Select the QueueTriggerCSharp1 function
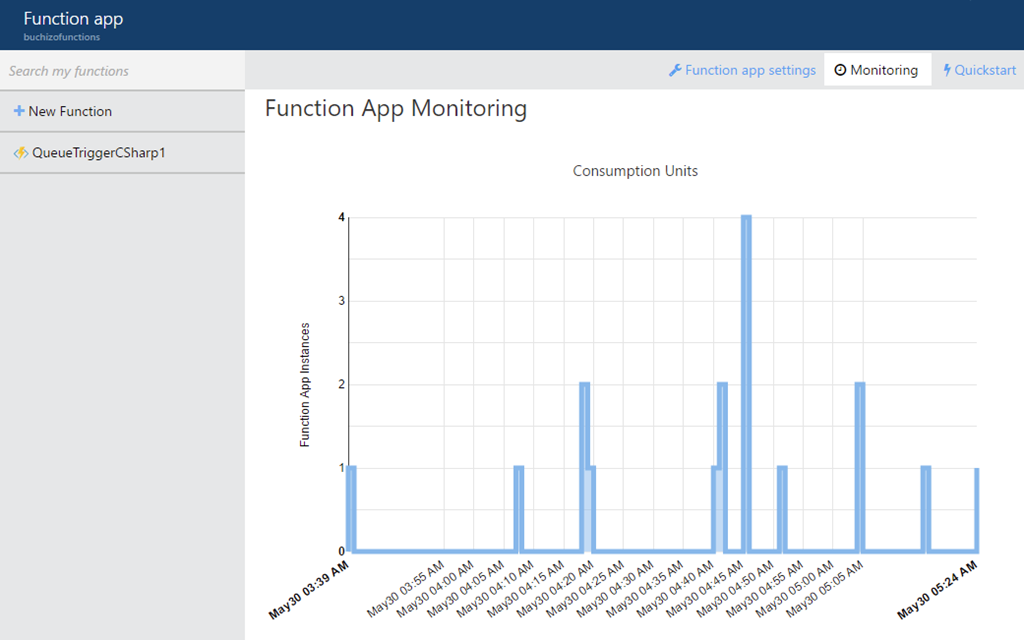Image resolution: width=1024 pixels, height=640 pixels. [98, 153]
